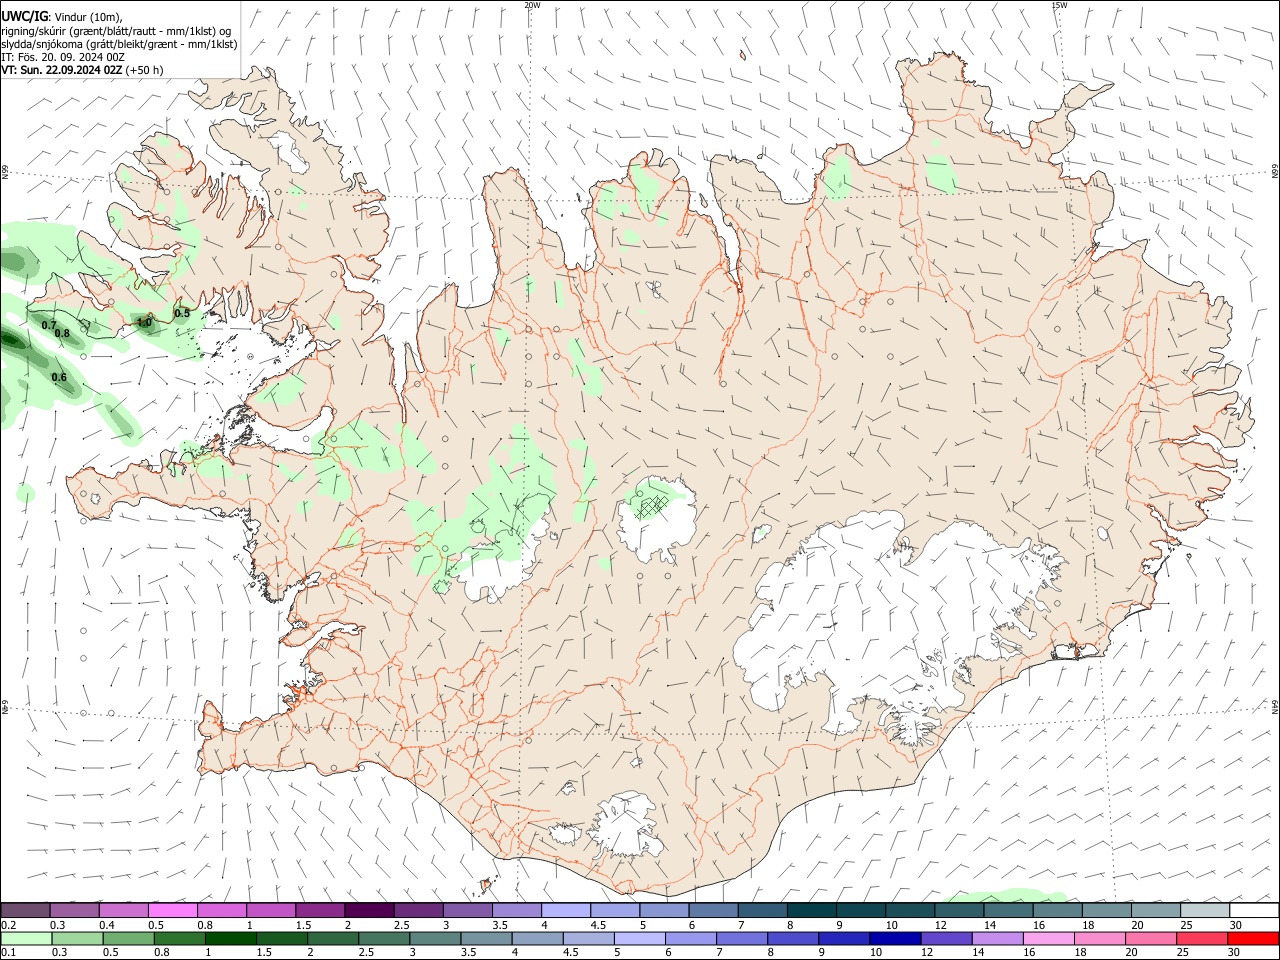Click the hatched area on the central glacier
Viewport: 1280px width, 960px height.
click(653, 505)
